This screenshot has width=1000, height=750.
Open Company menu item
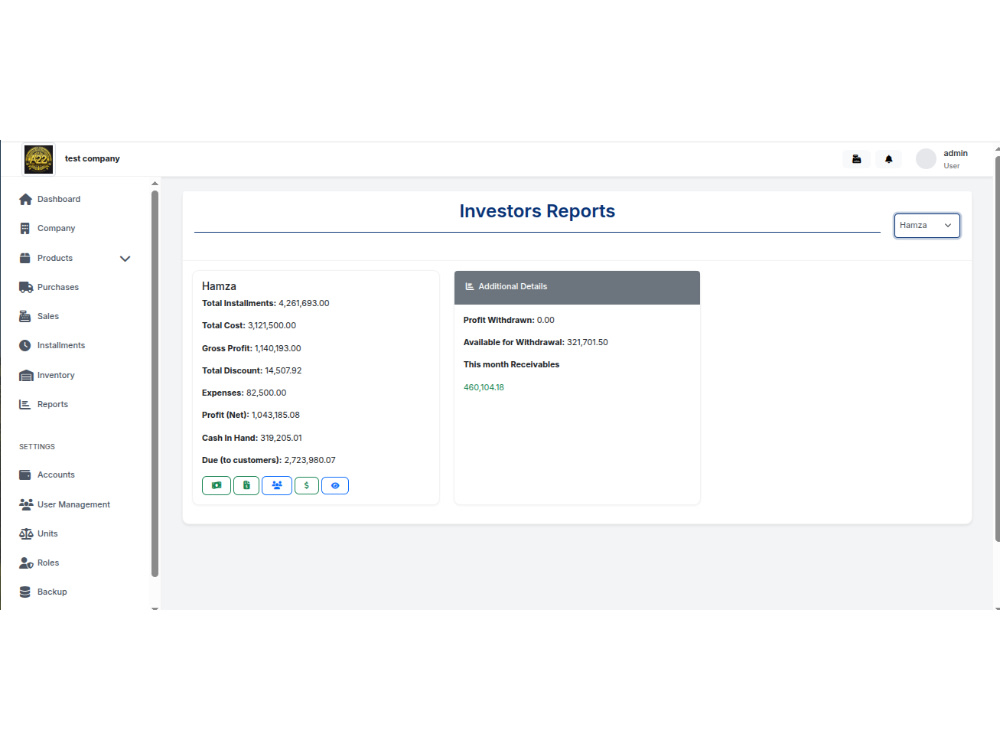coord(56,228)
